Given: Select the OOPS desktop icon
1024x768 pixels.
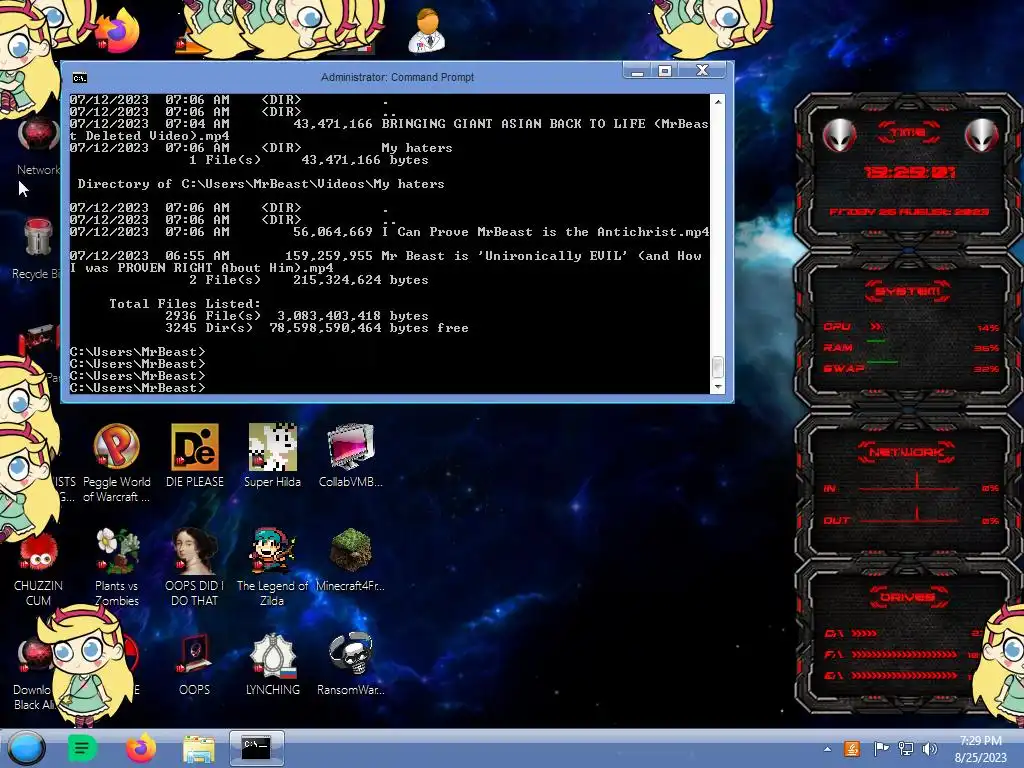Looking at the screenshot, I should [x=195, y=664].
